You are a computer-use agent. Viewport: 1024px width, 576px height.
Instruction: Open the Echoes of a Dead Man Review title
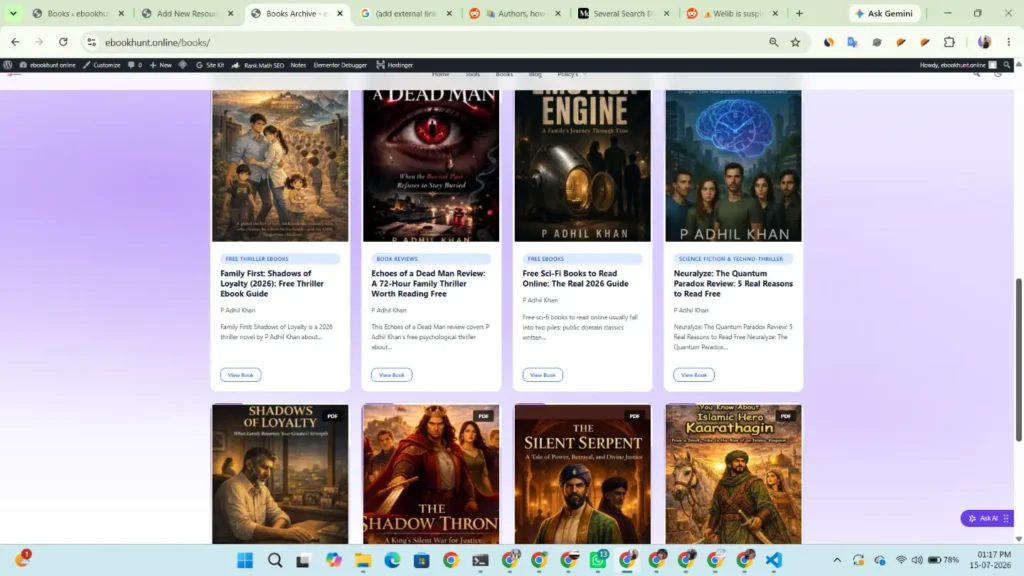click(x=428, y=283)
